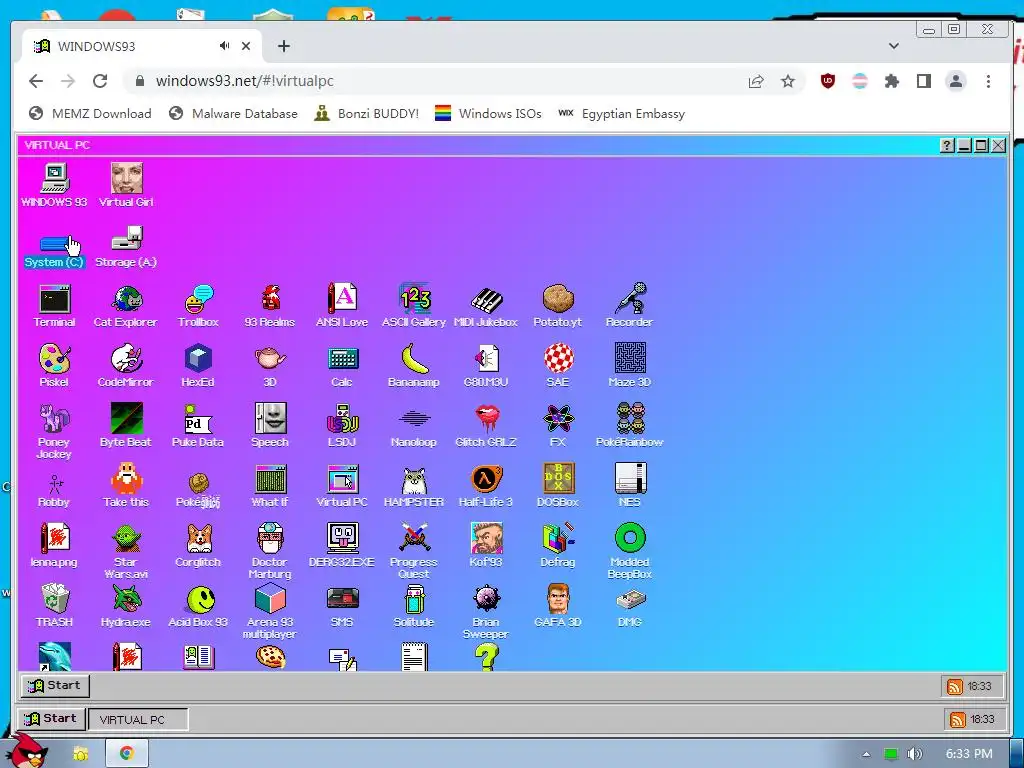Open Virtual Girl icon
The height and width of the screenshot is (768, 1024).
coord(126,185)
